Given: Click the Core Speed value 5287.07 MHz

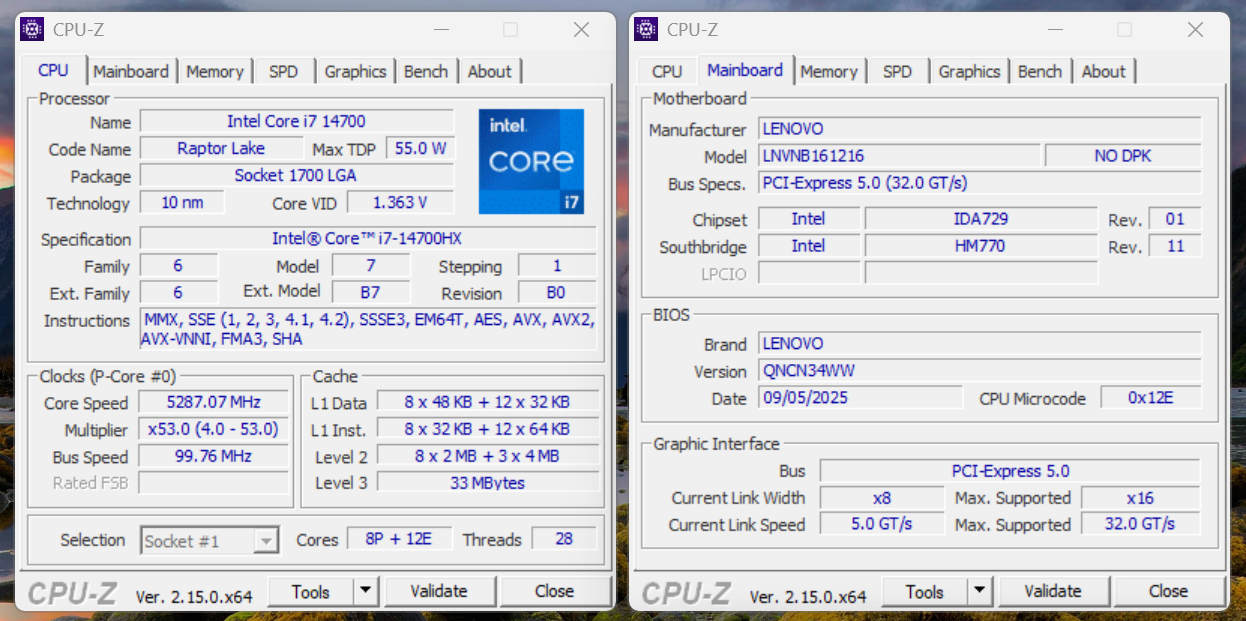Looking at the screenshot, I should [213, 402].
